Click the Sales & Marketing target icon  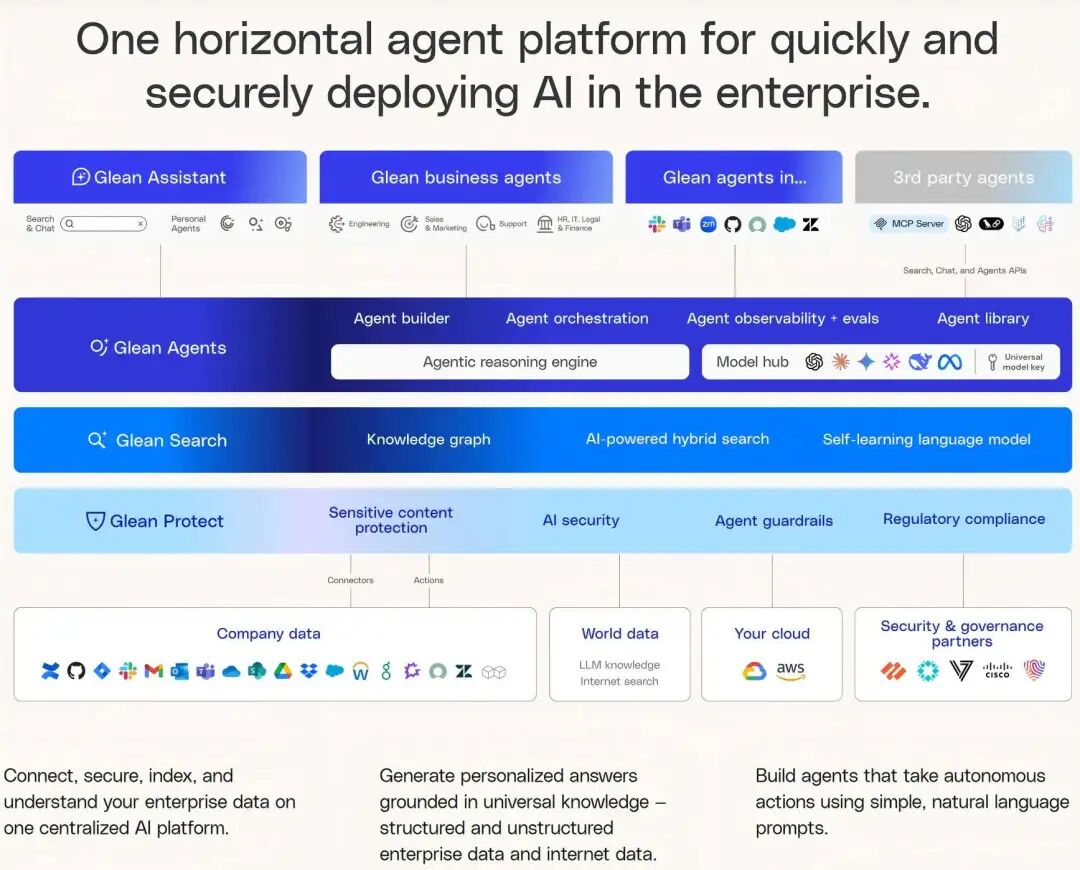409,224
